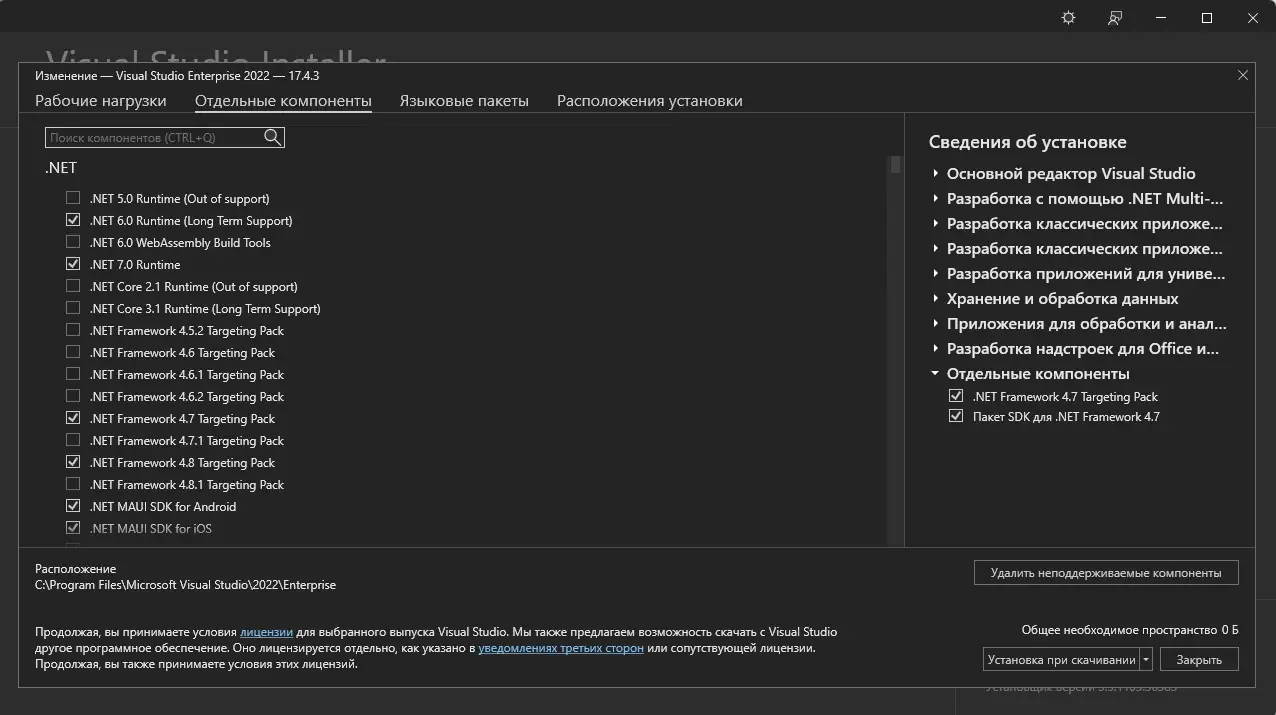Open the Language packs tab
1276x715 pixels.
(x=464, y=101)
